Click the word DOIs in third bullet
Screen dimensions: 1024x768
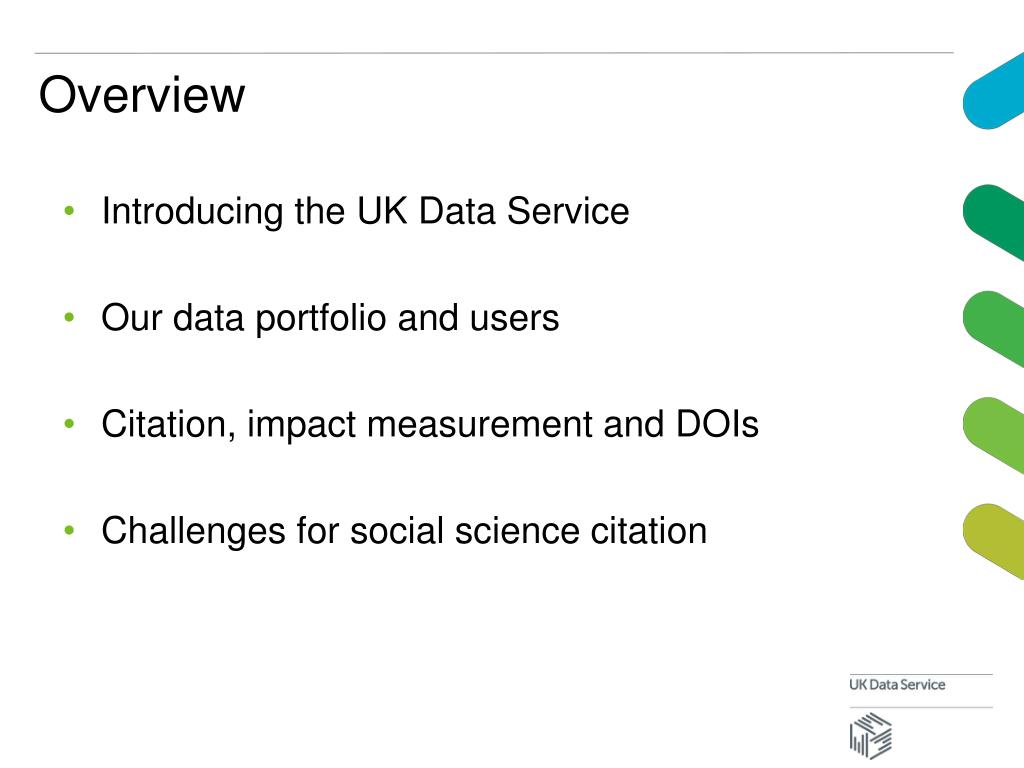[x=717, y=424]
